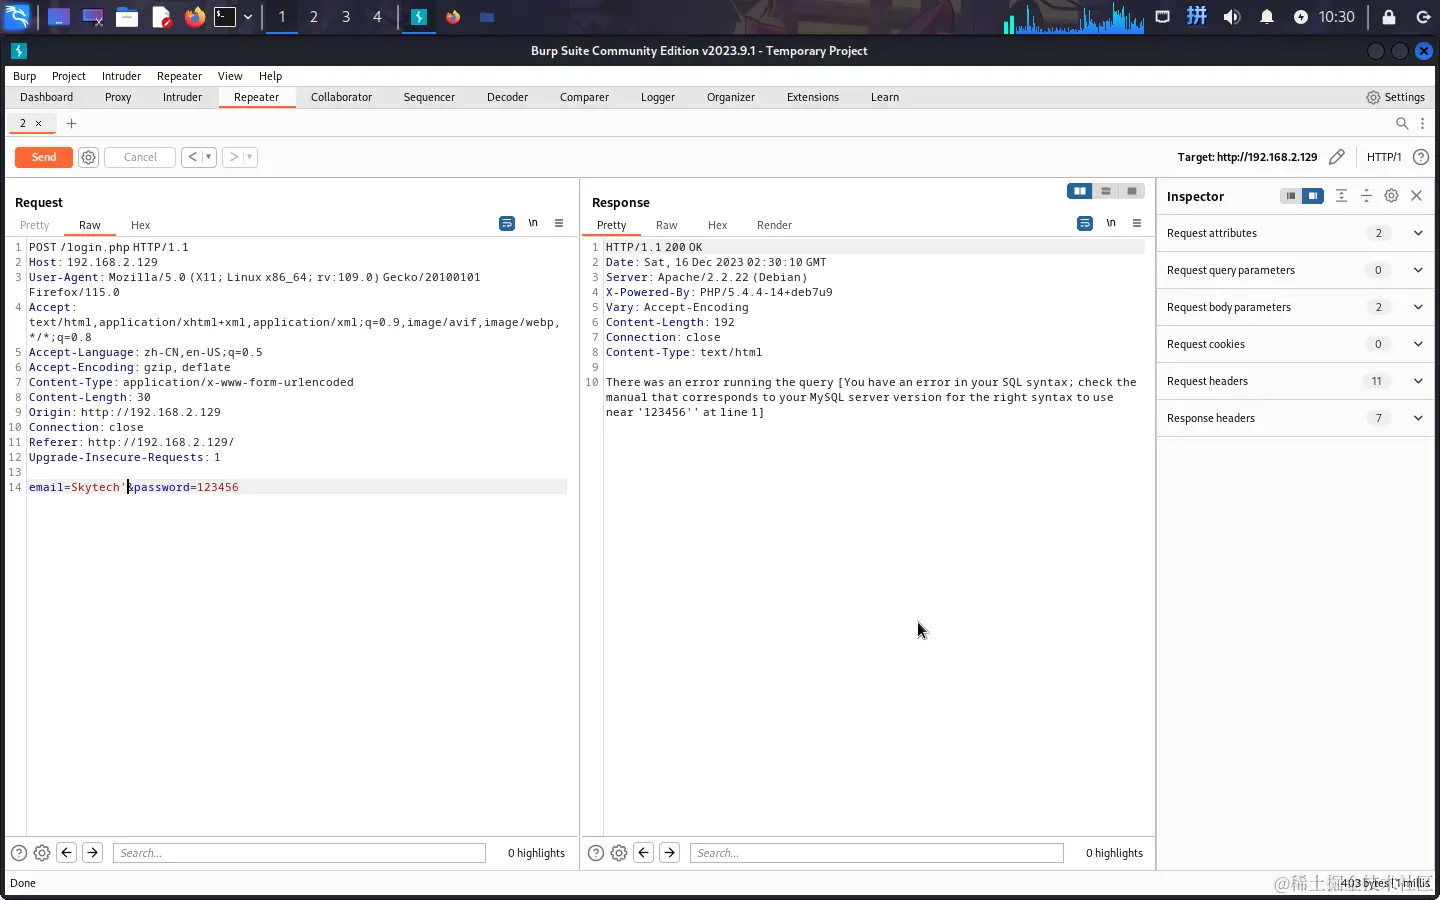Open request search help icon
This screenshot has height=900, width=1440.
click(x=19, y=853)
